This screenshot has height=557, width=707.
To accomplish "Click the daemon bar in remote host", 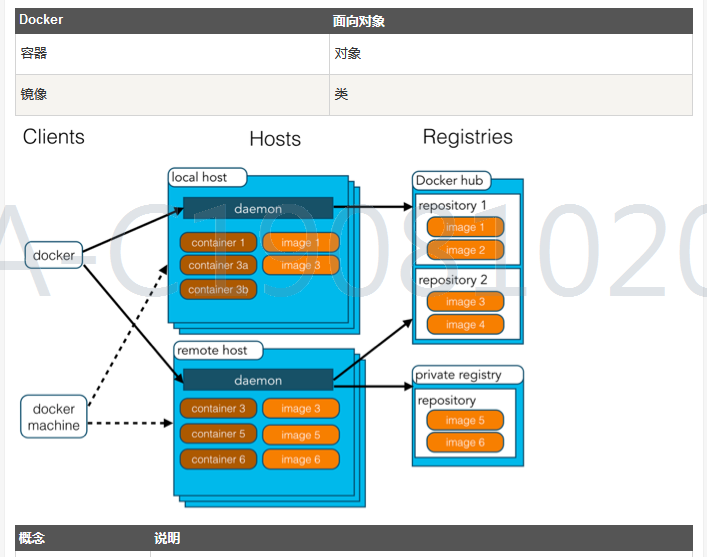I will (258, 380).
